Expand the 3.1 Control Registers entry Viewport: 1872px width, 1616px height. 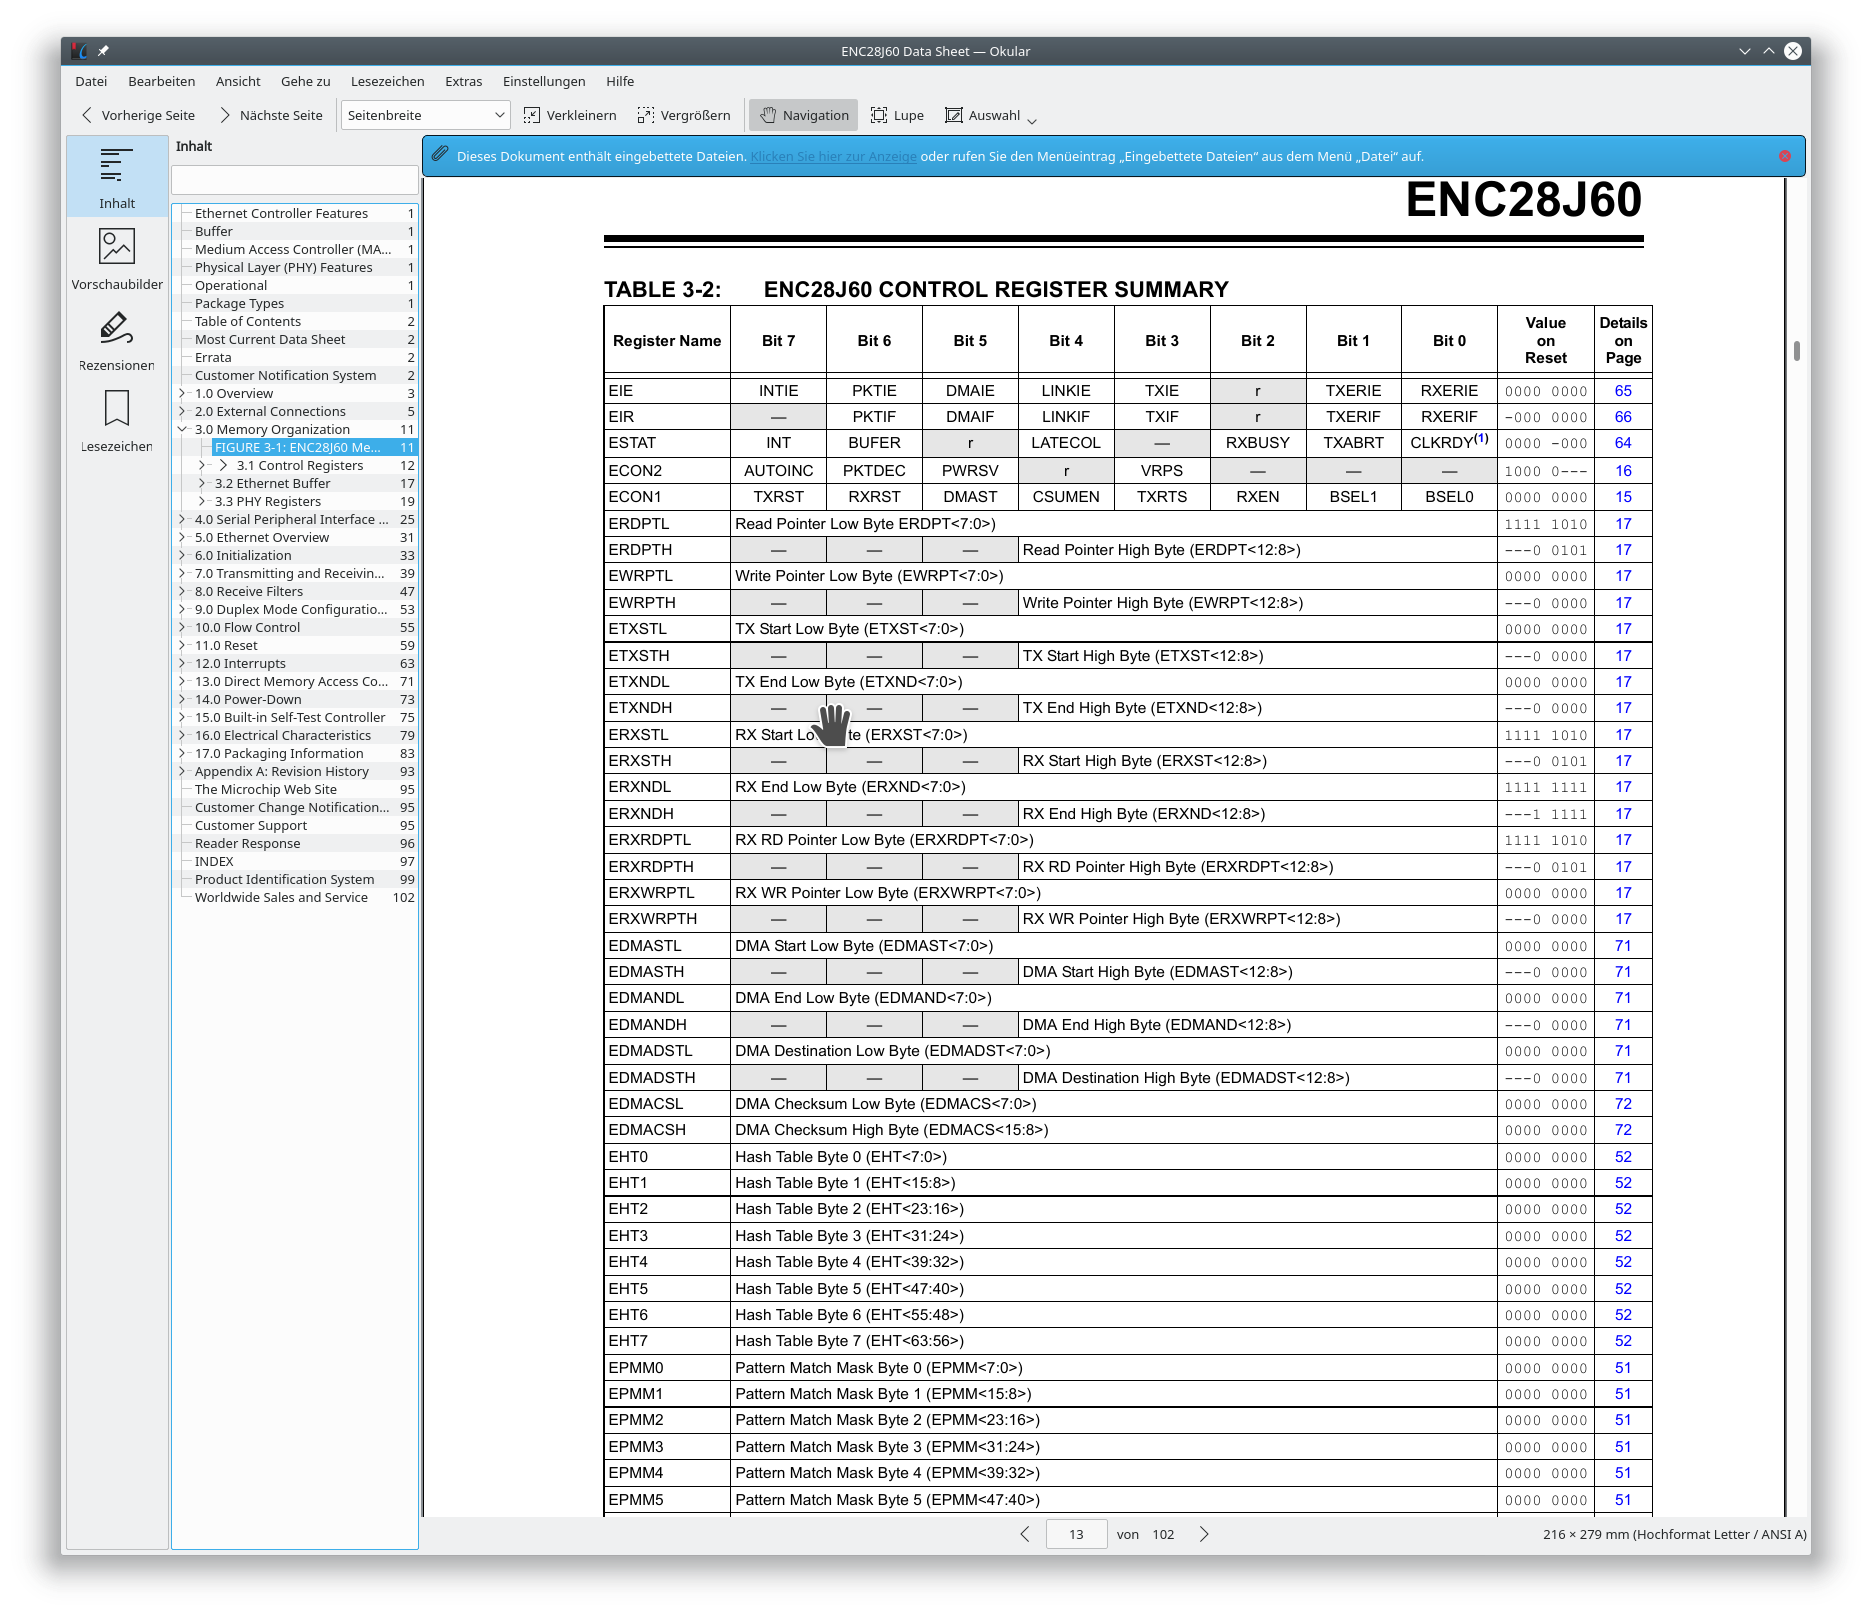point(203,465)
